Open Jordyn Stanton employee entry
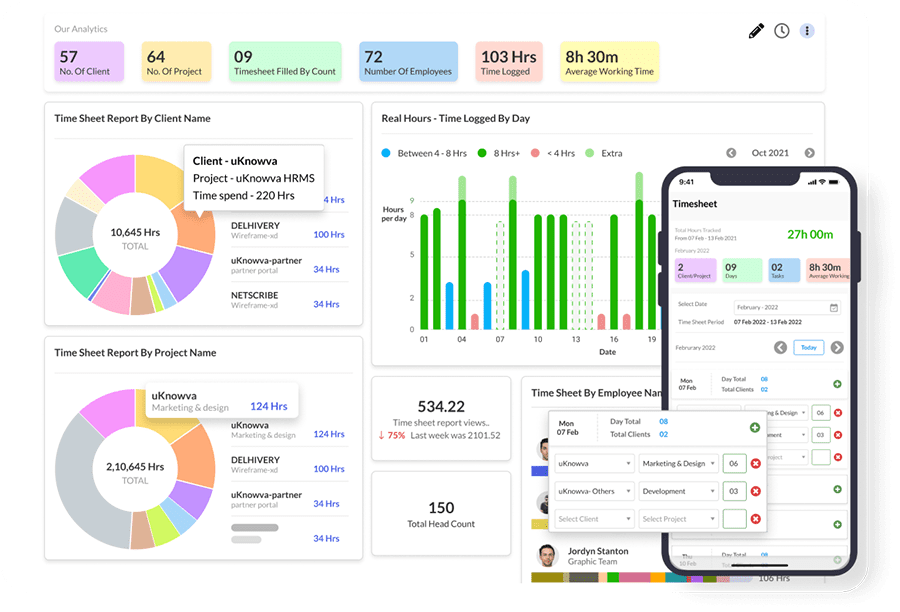Screen dimensions: 900x612 (597, 556)
